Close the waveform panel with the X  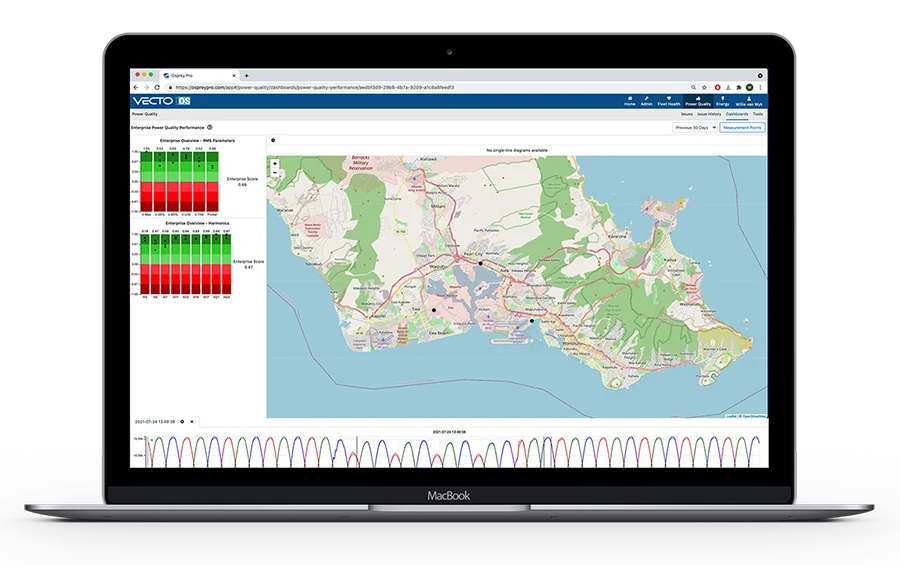(192, 421)
